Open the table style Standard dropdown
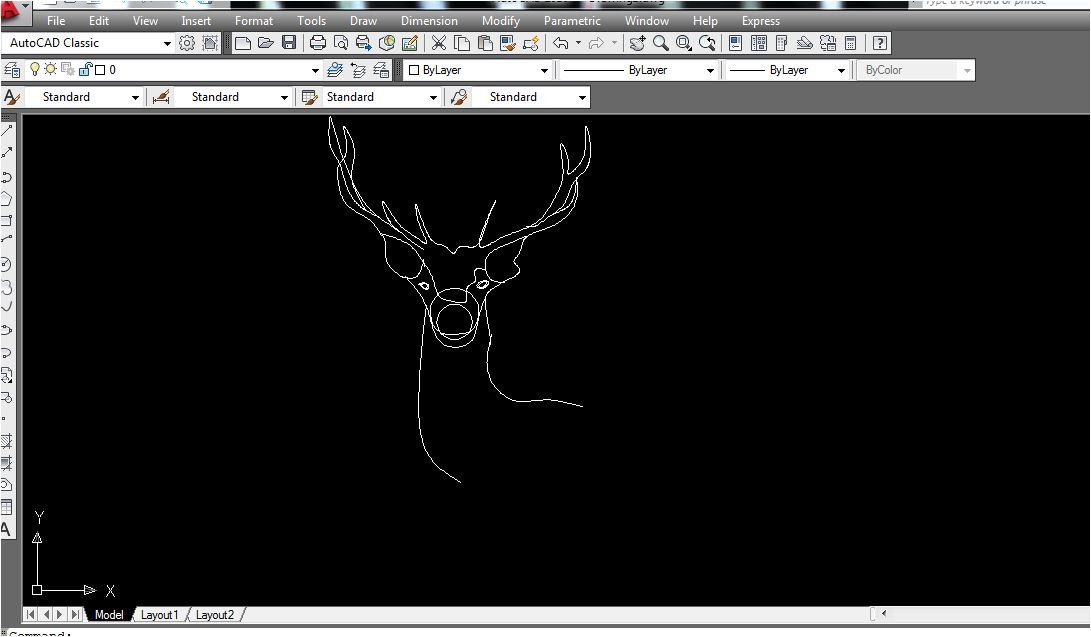Screen dimensions: 1091x637 coord(433,97)
